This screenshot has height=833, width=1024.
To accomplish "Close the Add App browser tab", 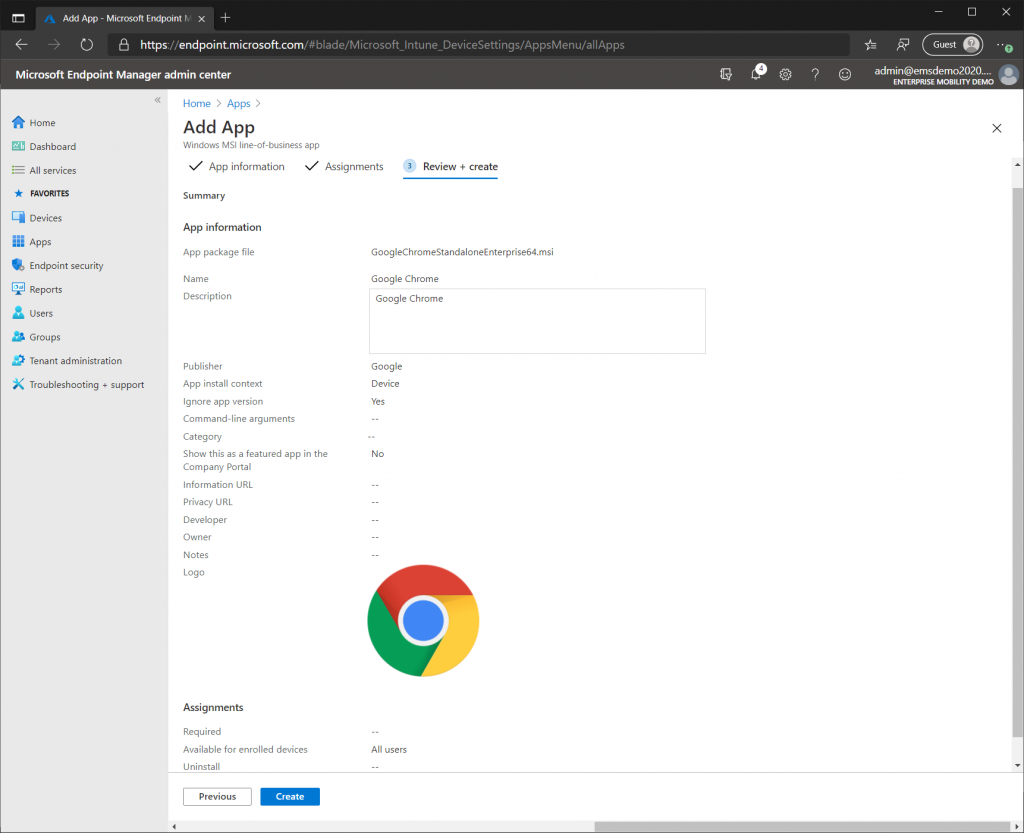I will pos(202,18).
